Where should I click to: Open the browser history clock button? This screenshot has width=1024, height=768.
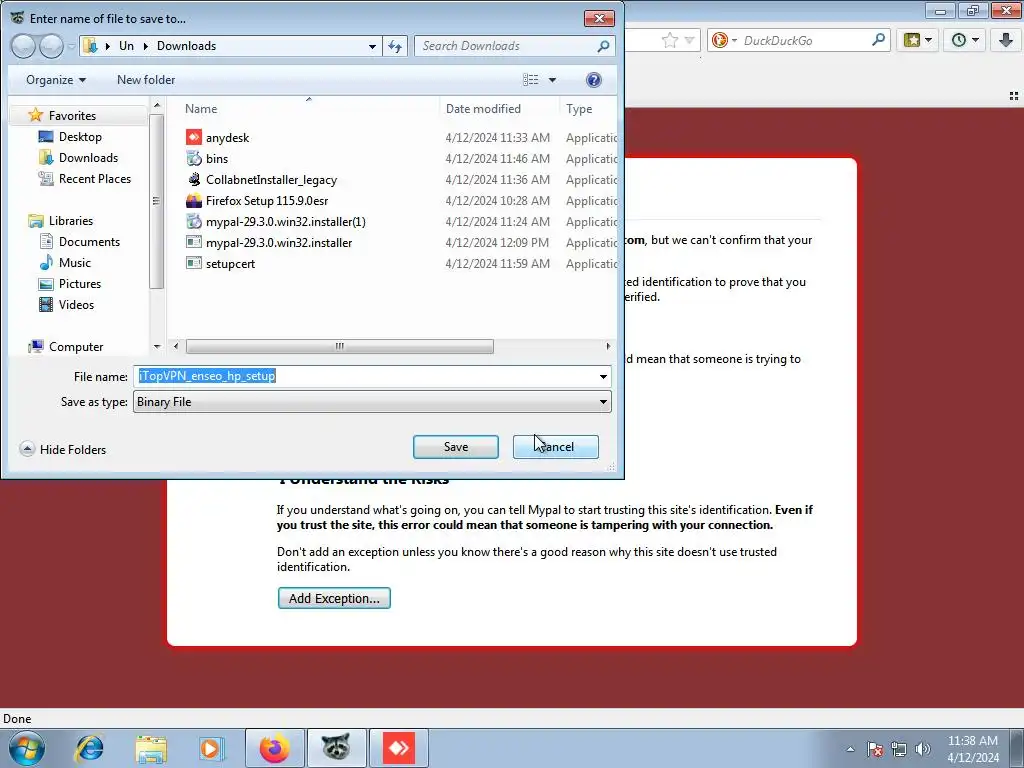pos(965,40)
